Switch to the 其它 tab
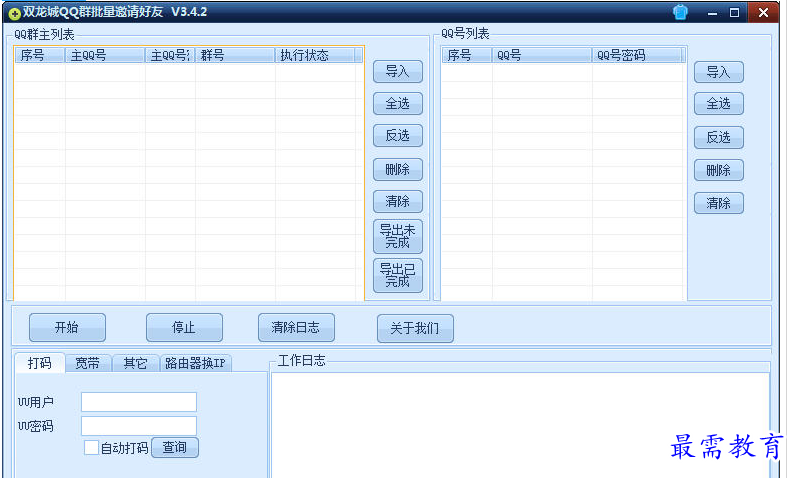This screenshot has width=792, height=478. pyautogui.click(x=135, y=363)
